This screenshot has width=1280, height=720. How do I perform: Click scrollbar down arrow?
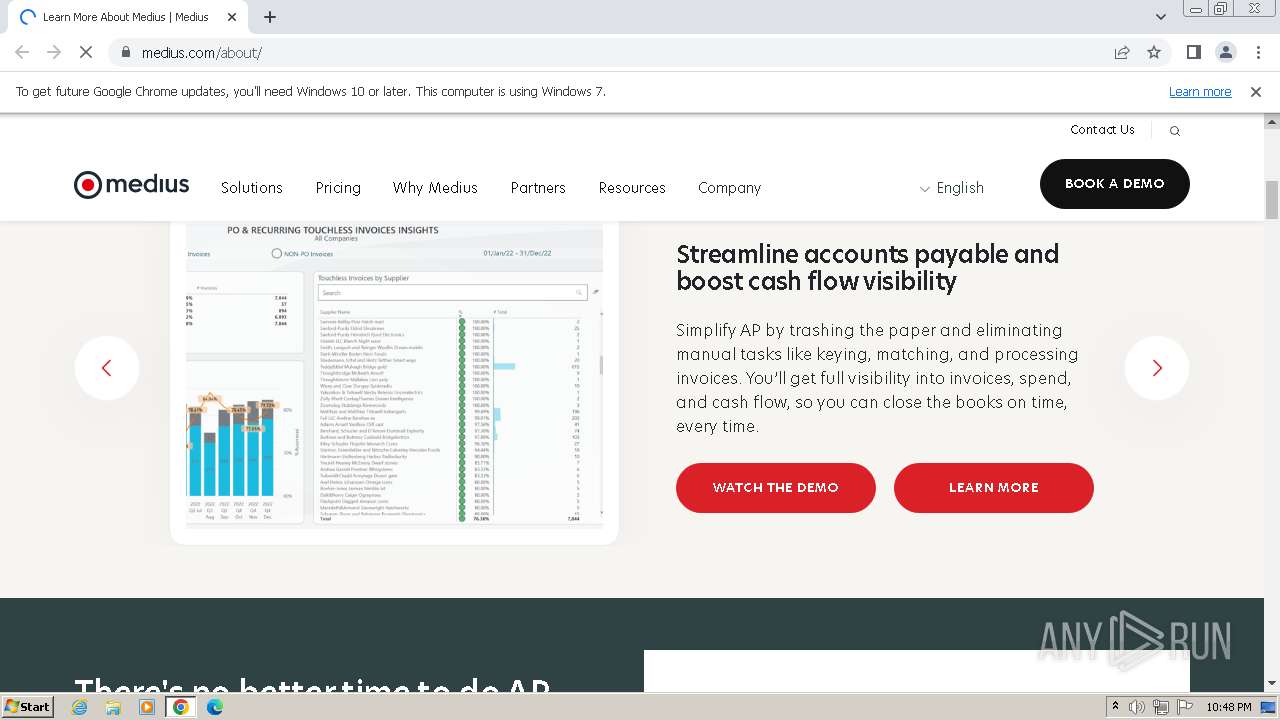point(1272,683)
